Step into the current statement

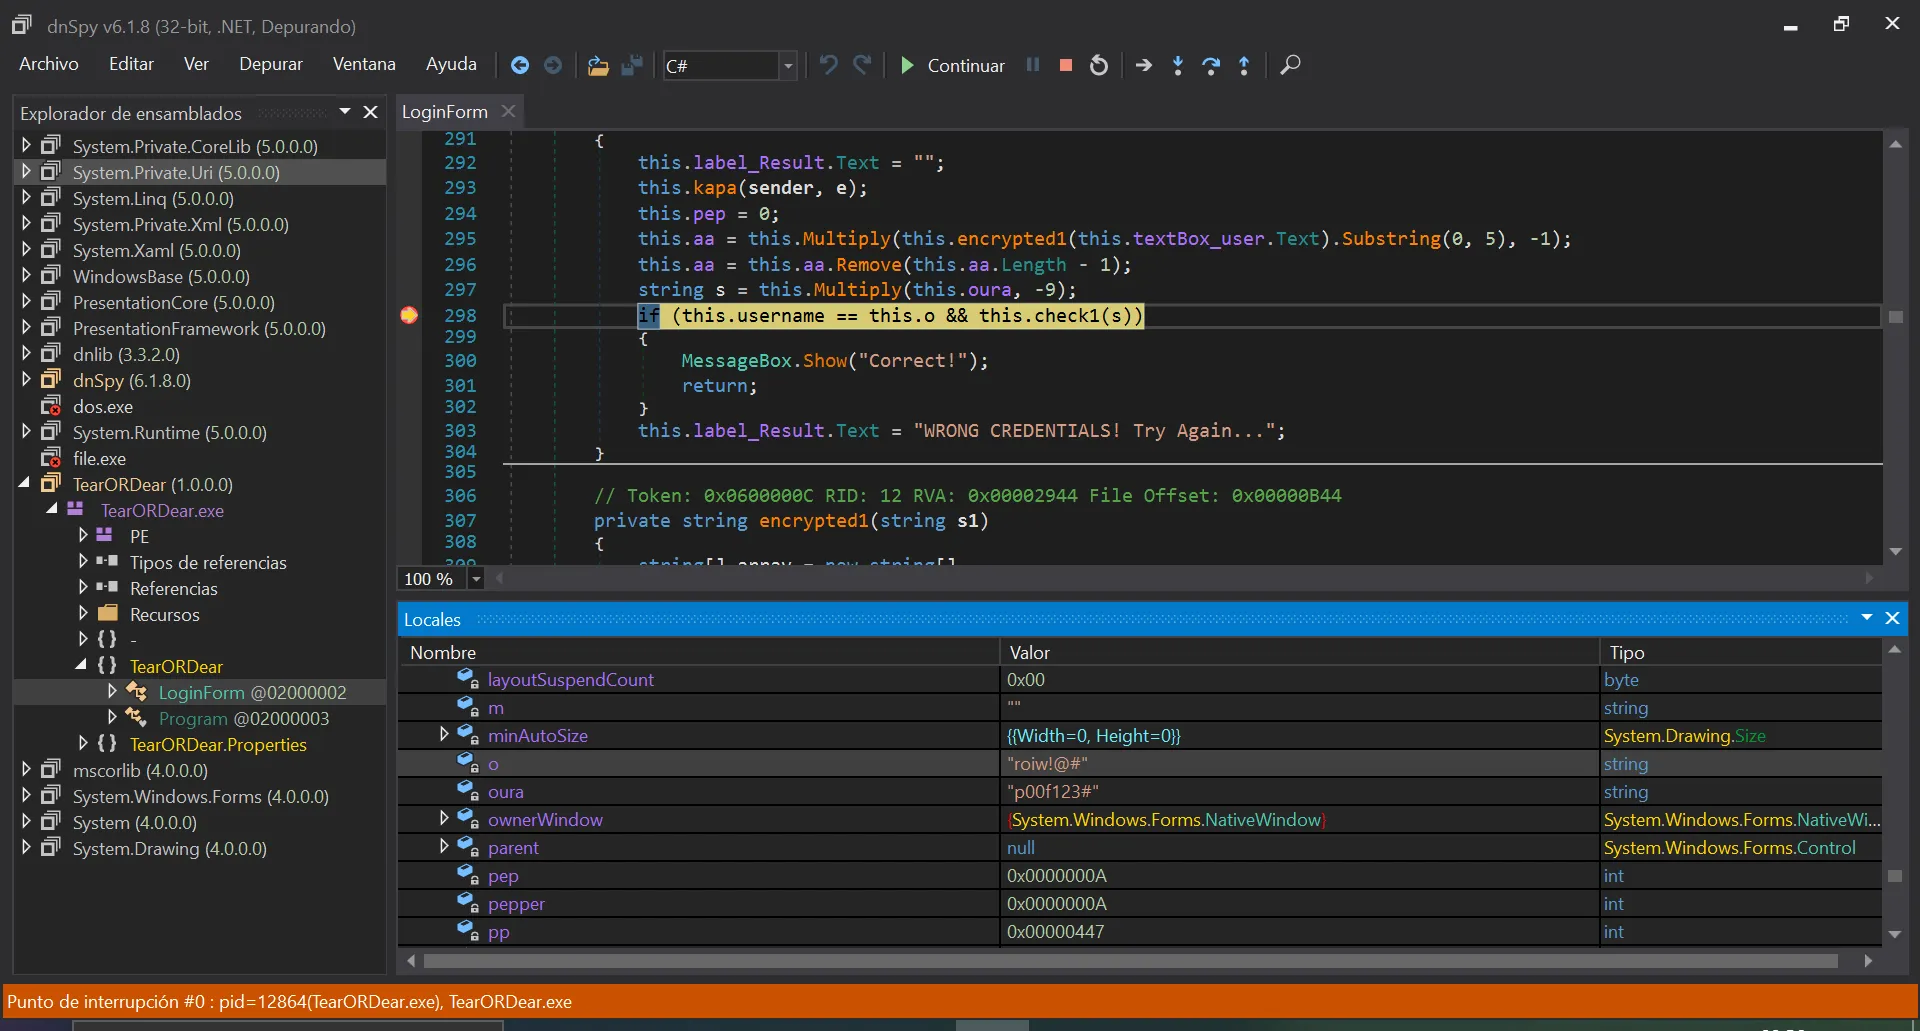(1178, 65)
